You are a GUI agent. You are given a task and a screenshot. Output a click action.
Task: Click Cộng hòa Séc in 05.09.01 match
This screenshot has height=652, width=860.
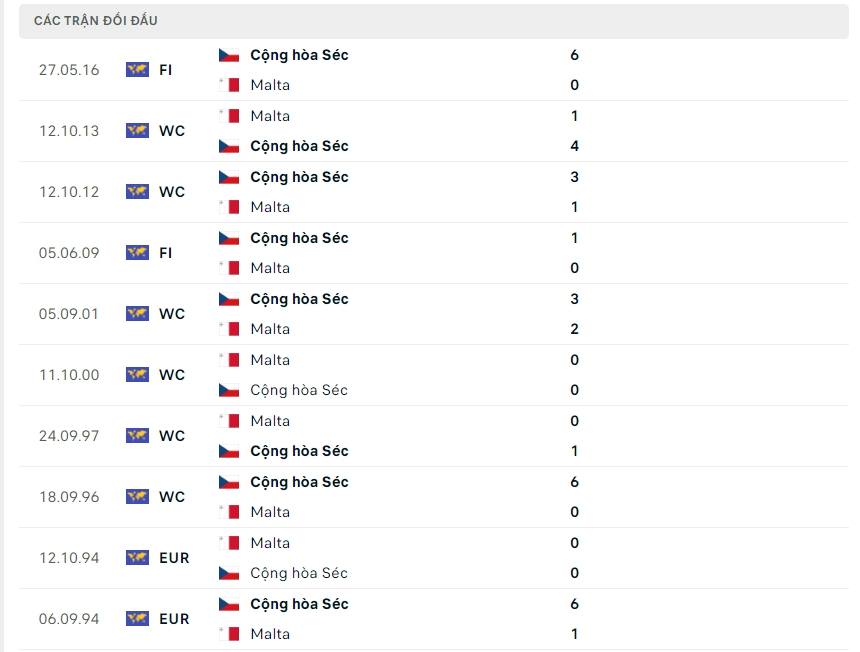[299, 299]
